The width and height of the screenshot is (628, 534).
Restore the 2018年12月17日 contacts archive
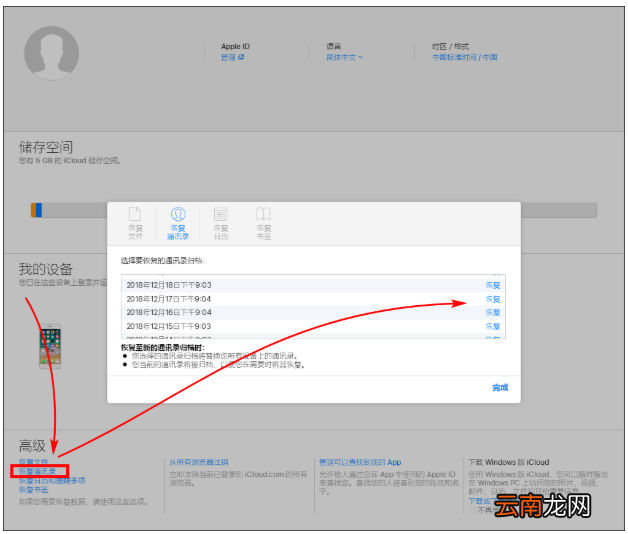[x=493, y=299]
